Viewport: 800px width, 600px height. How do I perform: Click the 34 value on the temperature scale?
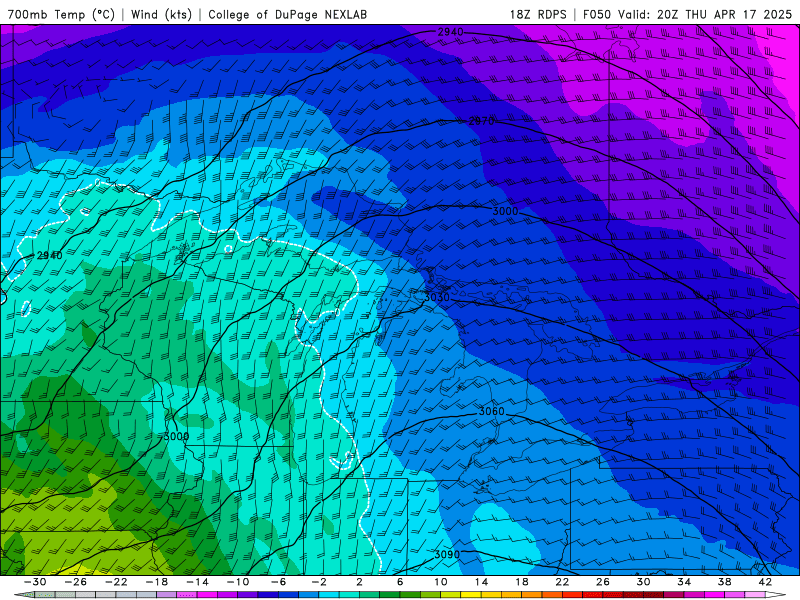[684, 582]
